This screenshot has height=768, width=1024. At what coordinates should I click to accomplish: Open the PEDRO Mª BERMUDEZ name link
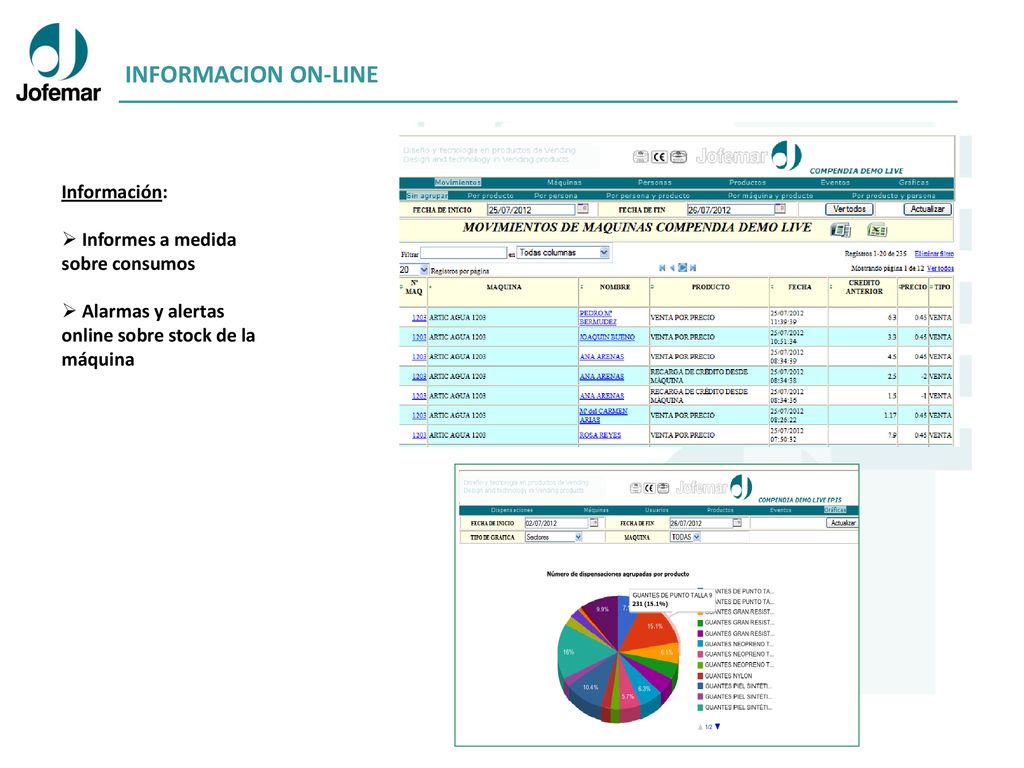(598, 317)
